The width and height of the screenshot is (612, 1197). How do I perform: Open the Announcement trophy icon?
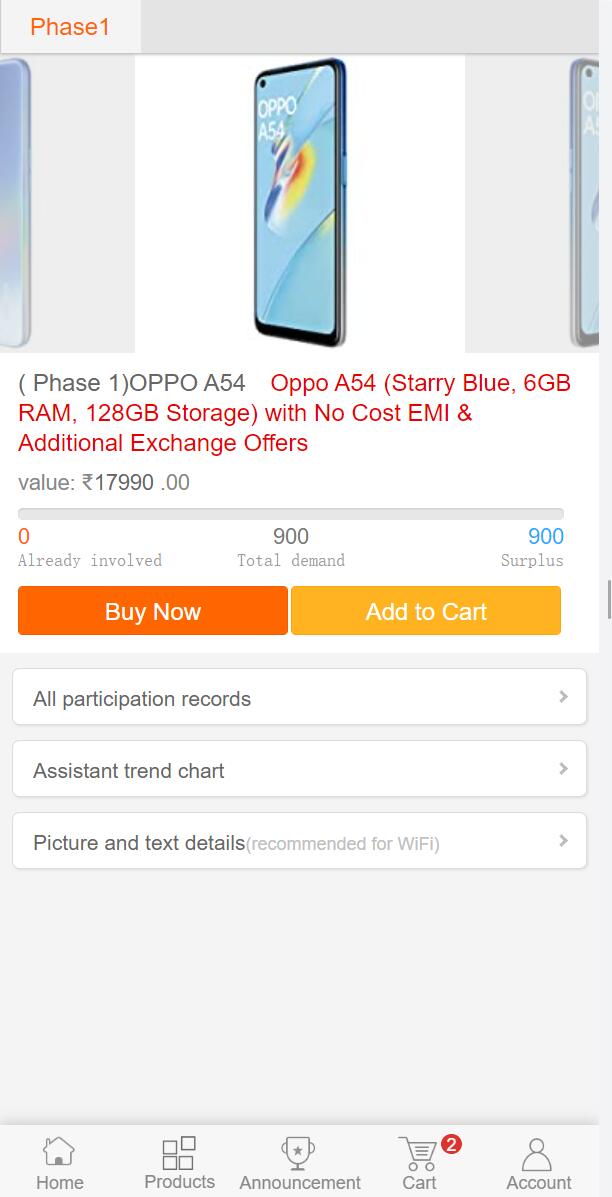(x=299, y=1153)
